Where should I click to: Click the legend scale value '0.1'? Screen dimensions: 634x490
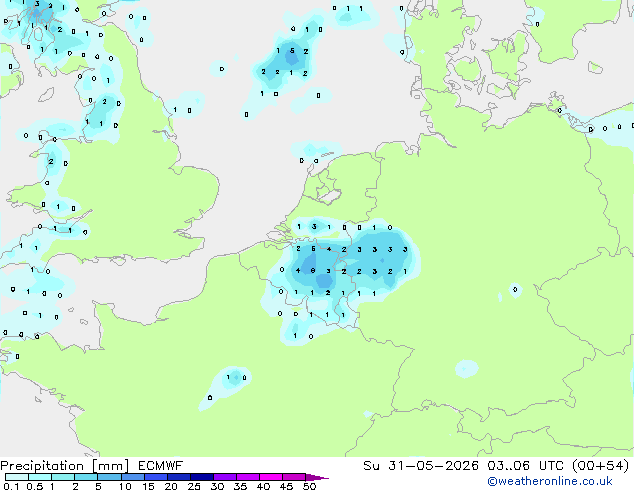11,486
